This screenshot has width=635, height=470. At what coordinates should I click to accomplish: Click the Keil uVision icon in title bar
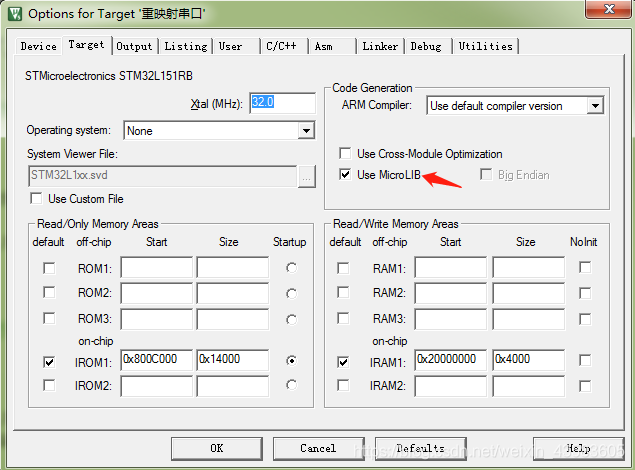coord(15,14)
